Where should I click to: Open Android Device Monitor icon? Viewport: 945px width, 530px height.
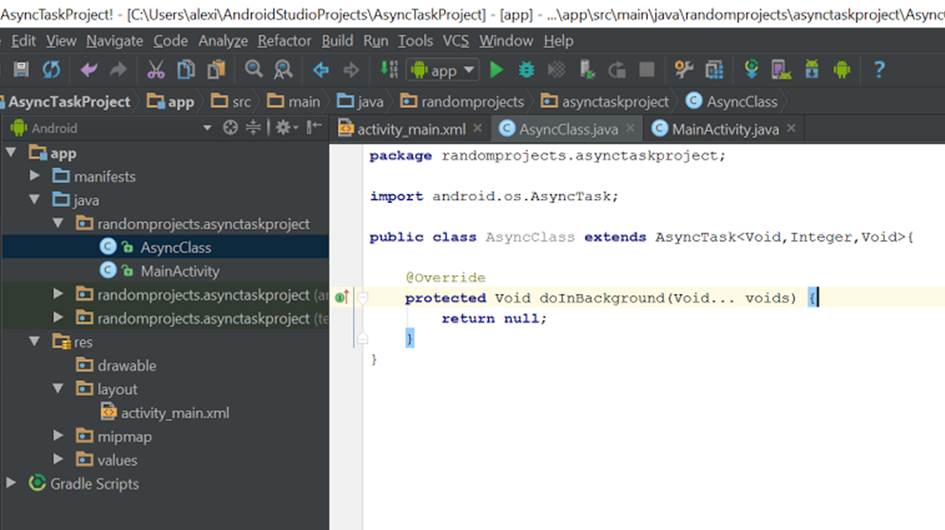(x=842, y=70)
